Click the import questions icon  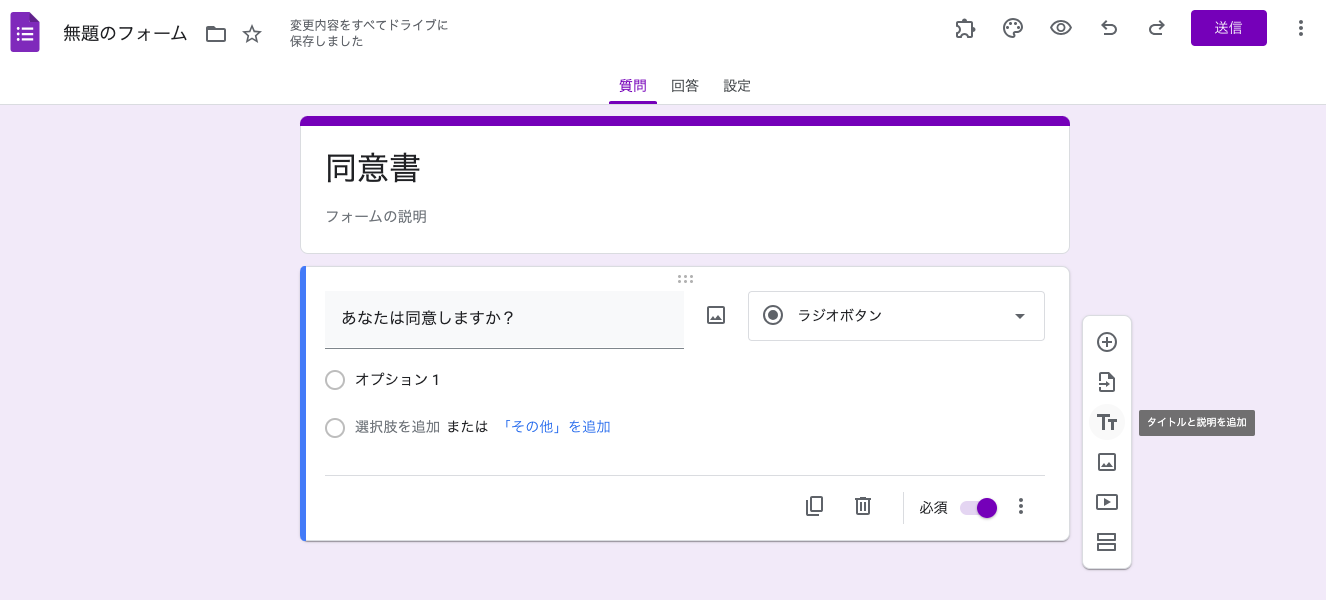click(x=1107, y=382)
